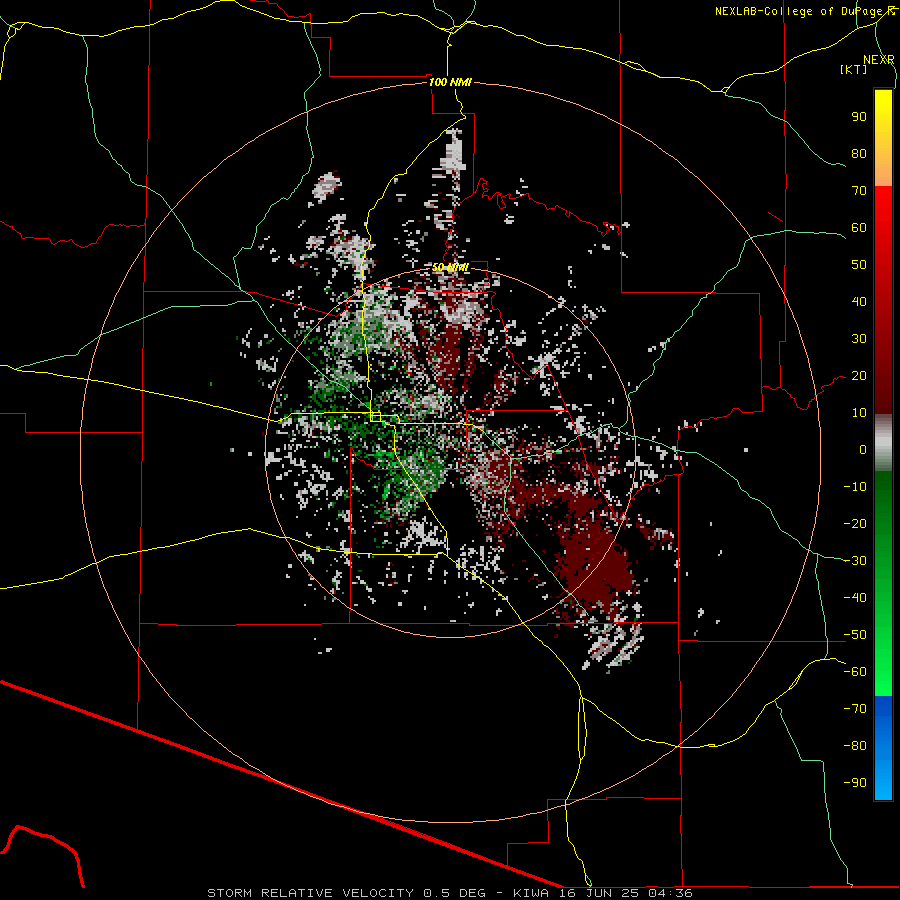This screenshot has width=900, height=900.
Task: Click the 70 value on the velocity scale
Action: (859, 191)
